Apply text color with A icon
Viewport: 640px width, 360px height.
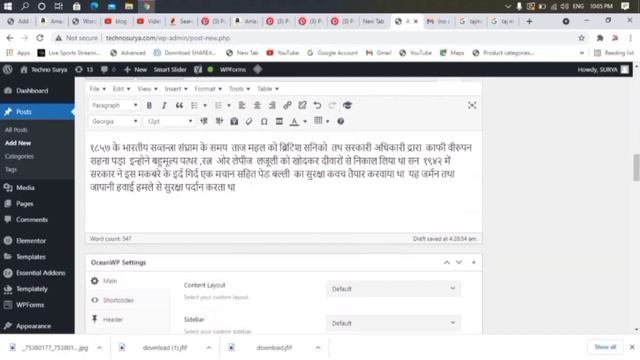click(294, 121)
